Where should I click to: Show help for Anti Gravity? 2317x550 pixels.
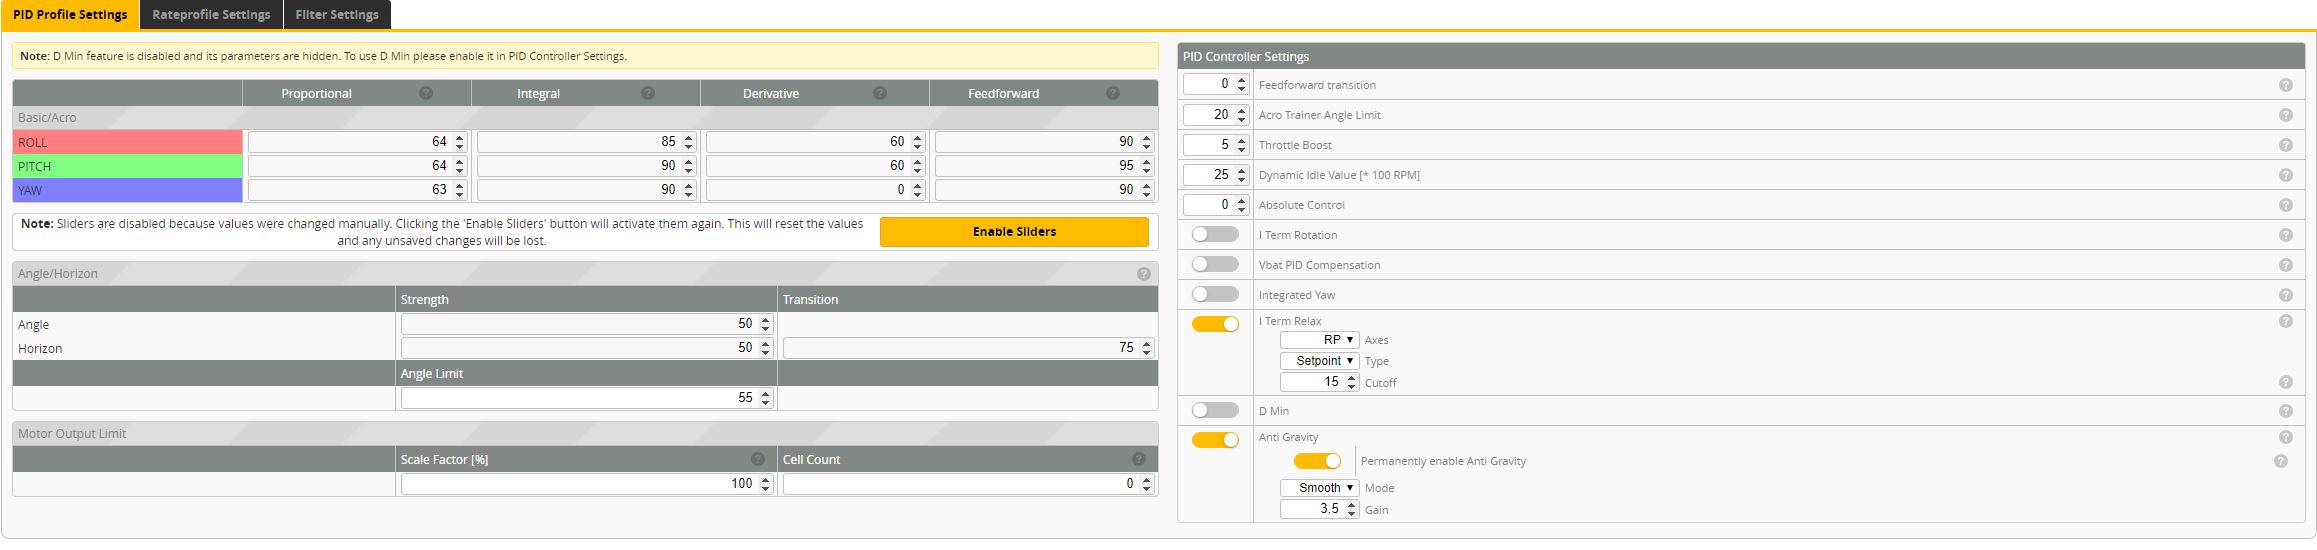pos(2286,437)
